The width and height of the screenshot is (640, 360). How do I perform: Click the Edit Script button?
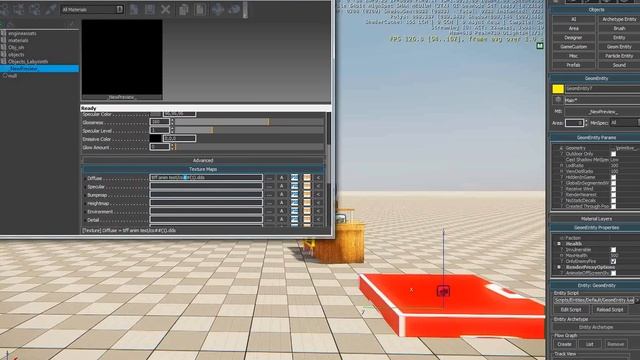click(571, 309)
